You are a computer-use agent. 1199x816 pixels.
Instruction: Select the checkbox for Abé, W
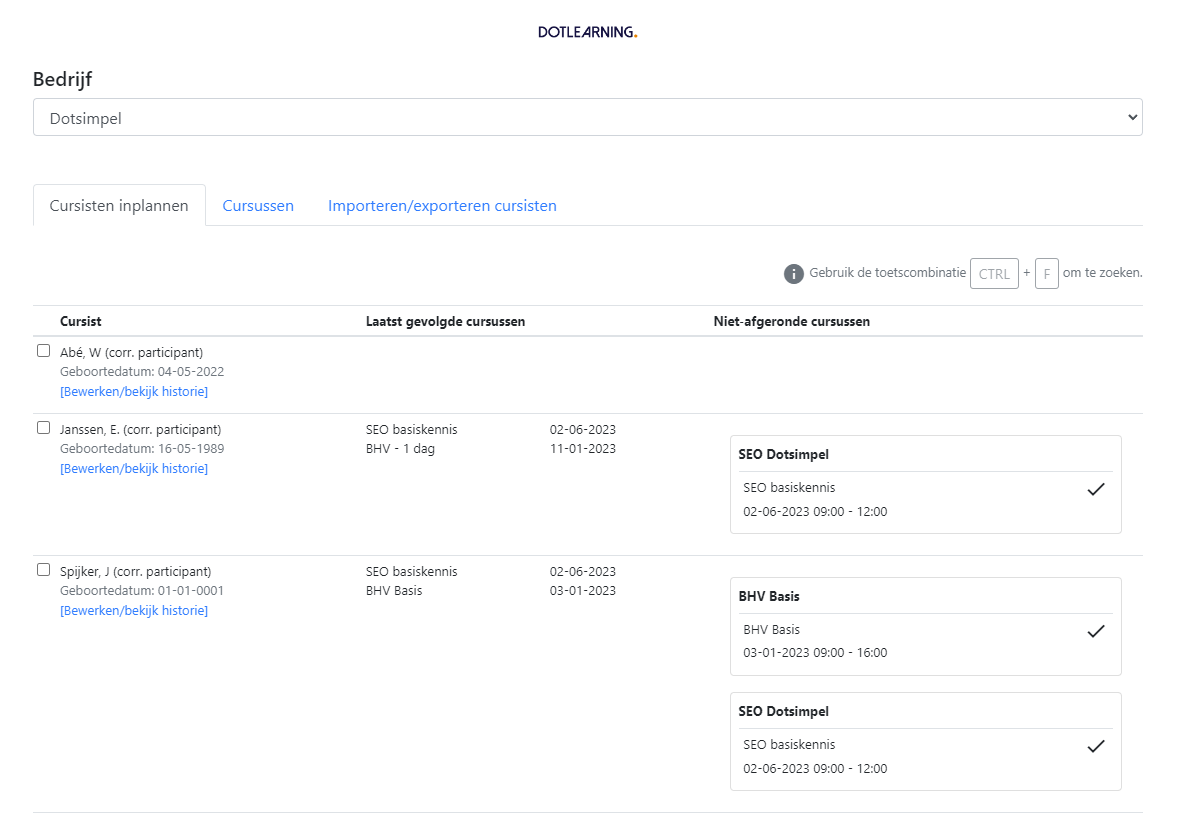click(43, 351)
